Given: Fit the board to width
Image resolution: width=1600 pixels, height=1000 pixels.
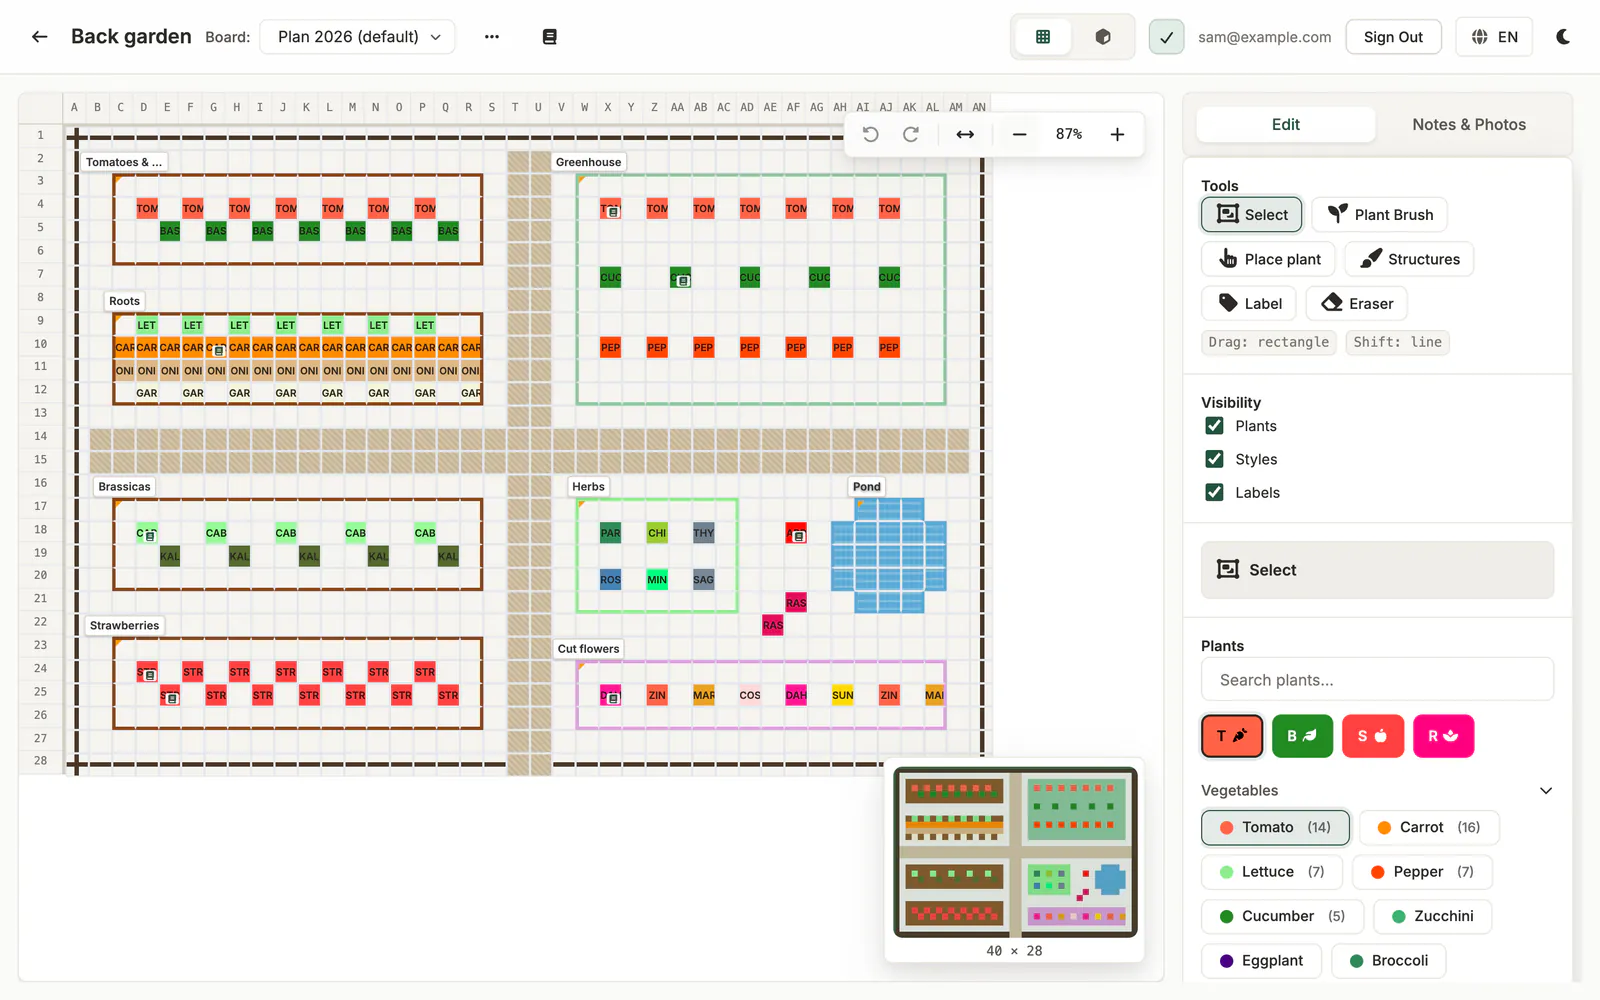Looking at the screenshot, I should [x=965, y=134].
